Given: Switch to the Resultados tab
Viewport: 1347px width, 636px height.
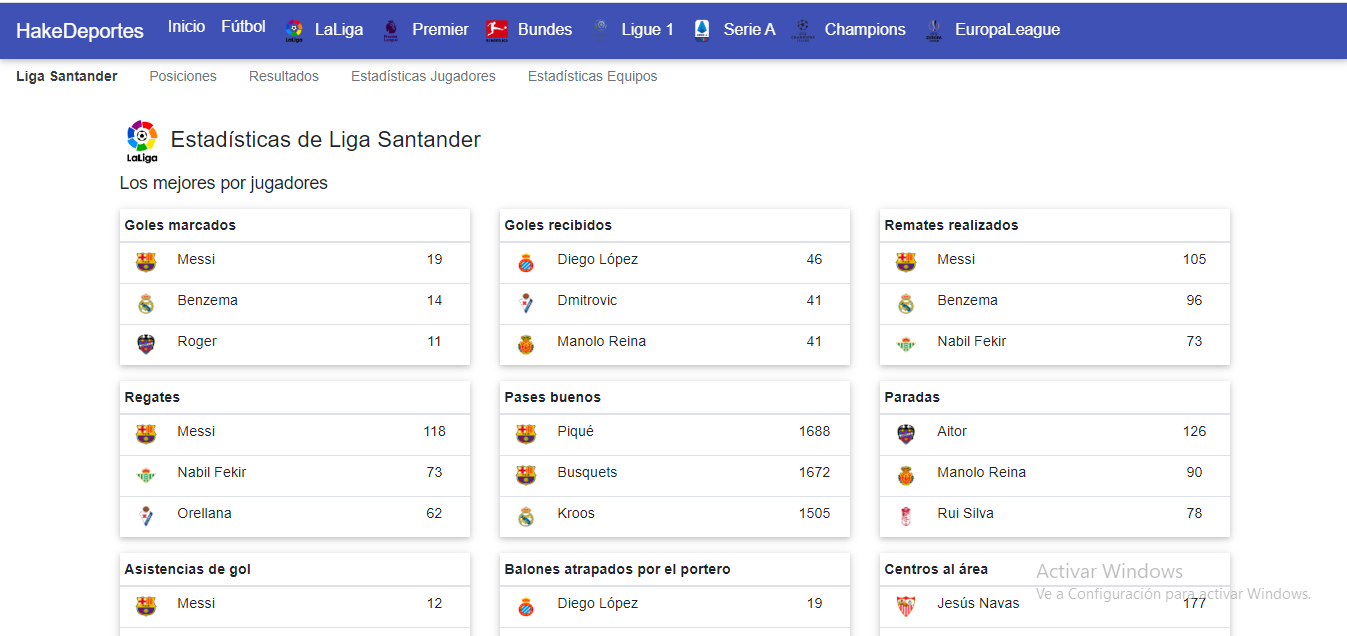Looking at the screenshot, I should 284,76.
